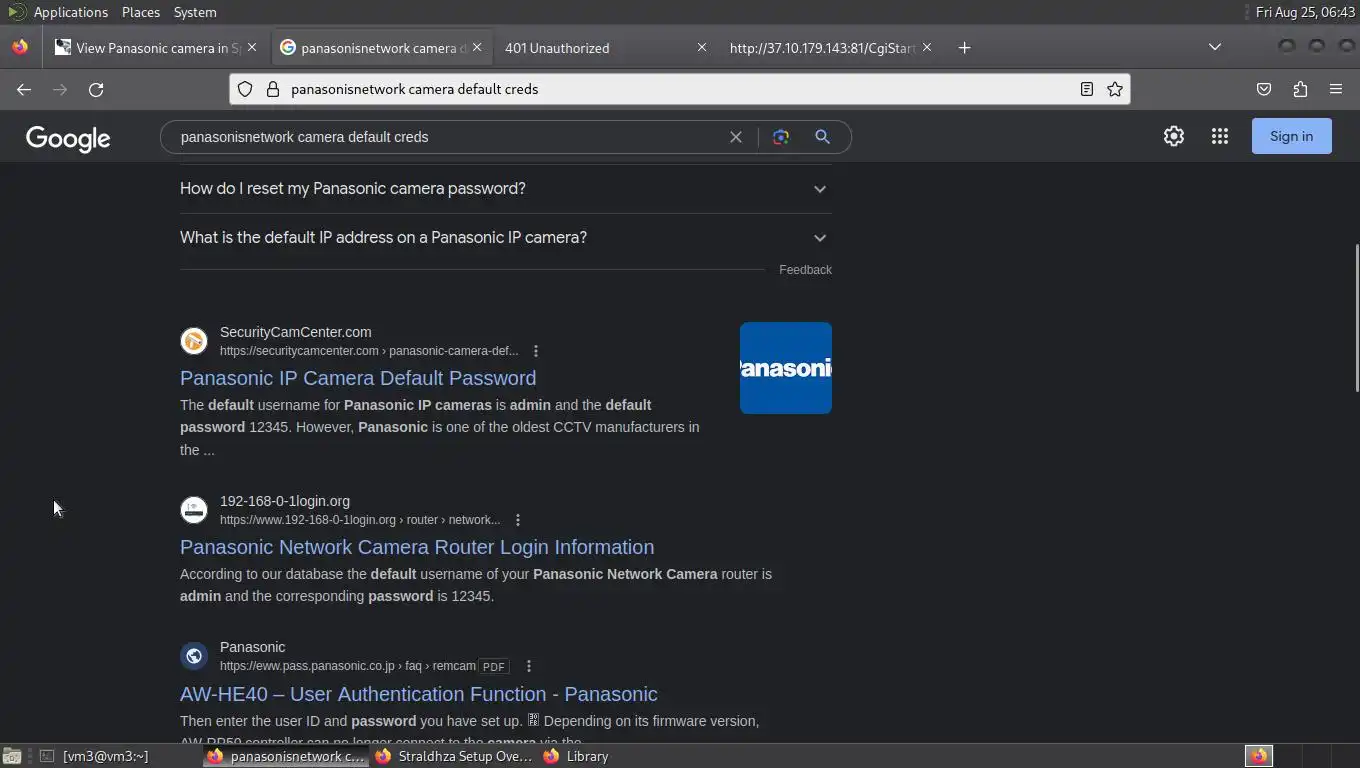Open the tracking protection shield icon

coord(245,89)
